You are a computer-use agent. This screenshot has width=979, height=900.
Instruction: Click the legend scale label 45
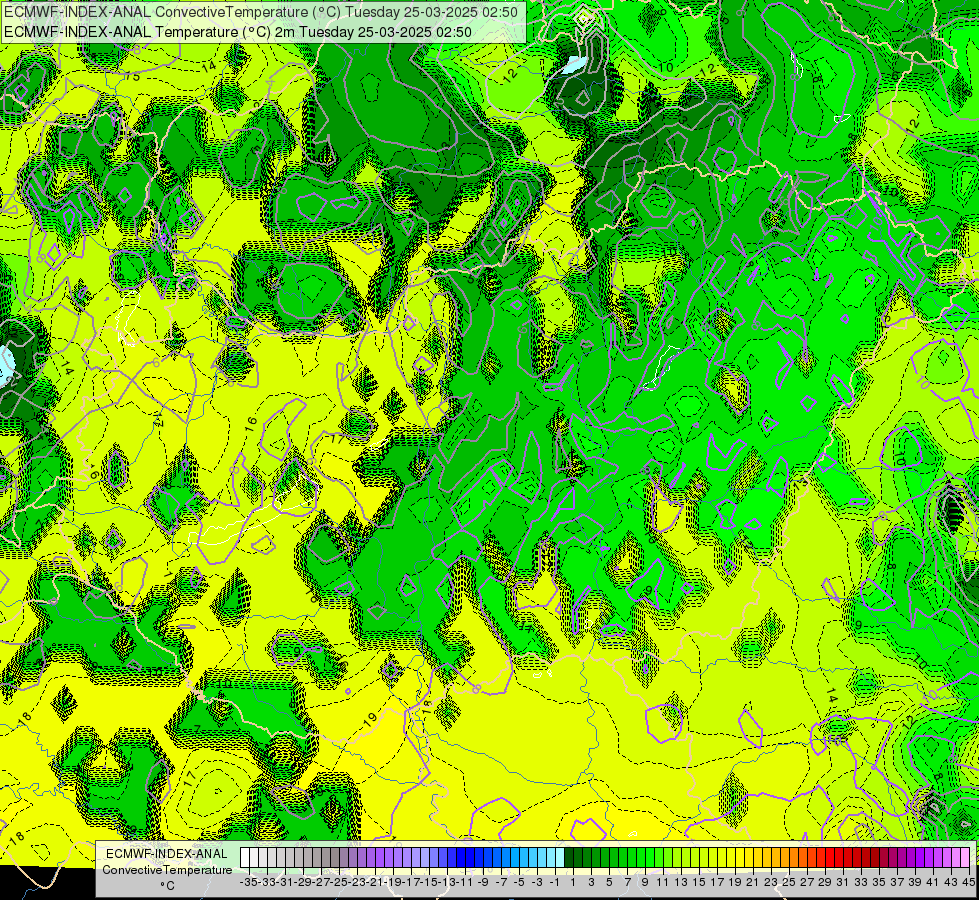968,882
